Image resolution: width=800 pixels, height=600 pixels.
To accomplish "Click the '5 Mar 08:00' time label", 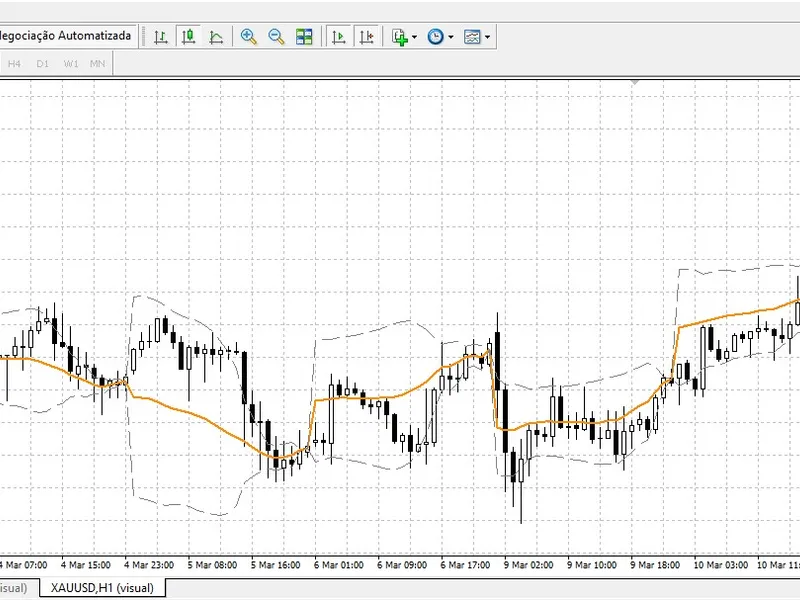I will [x=212, y=565].
